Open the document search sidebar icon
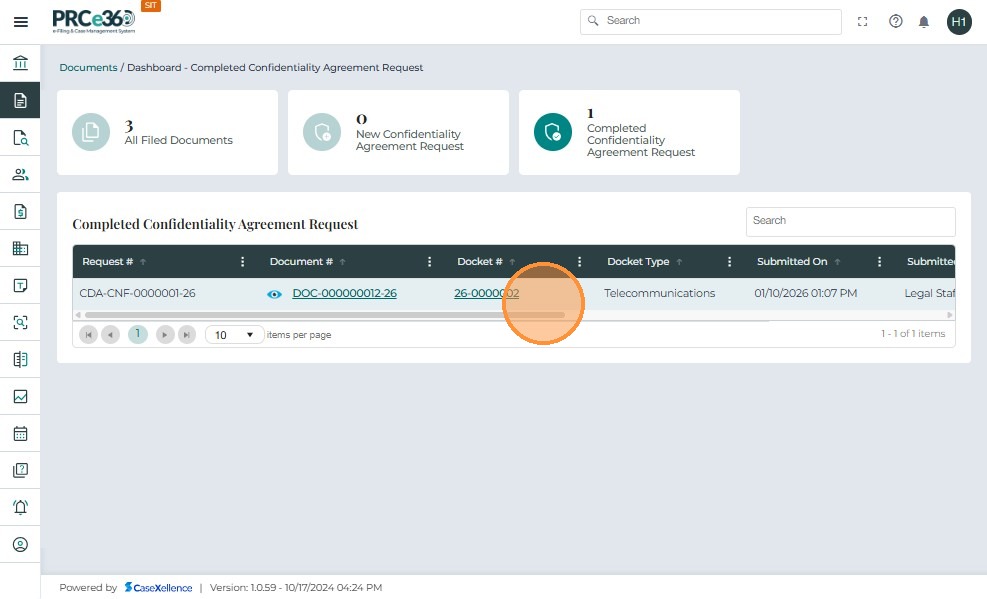This screenshot has width=987, height=599. click(x=20, y=137)
